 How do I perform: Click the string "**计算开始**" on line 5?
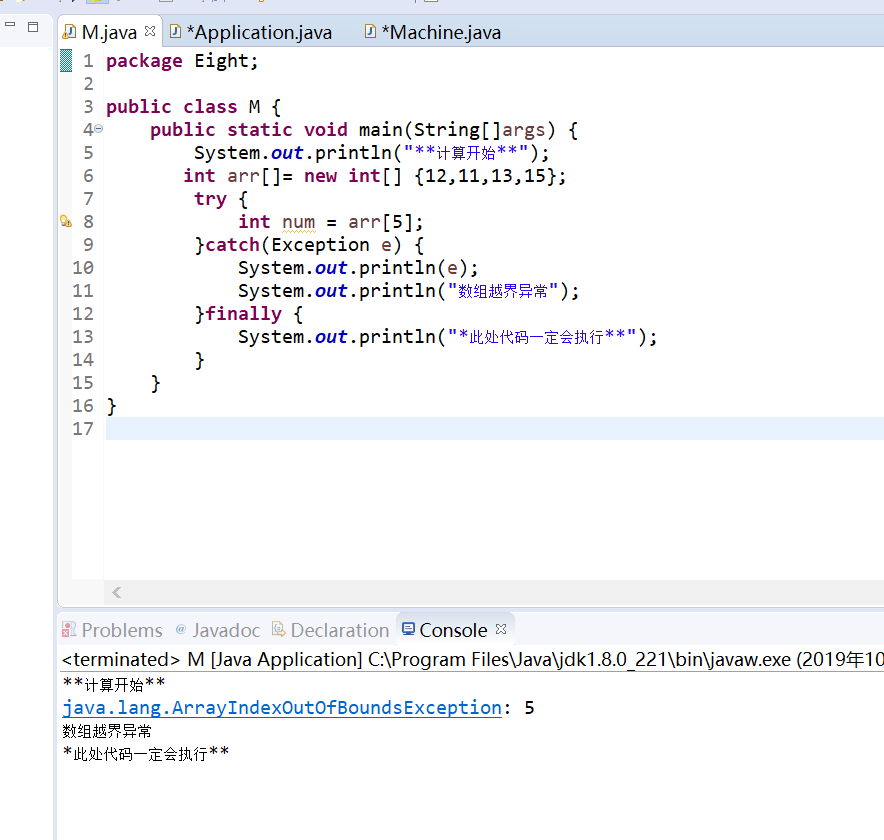(x=466, y=153)
